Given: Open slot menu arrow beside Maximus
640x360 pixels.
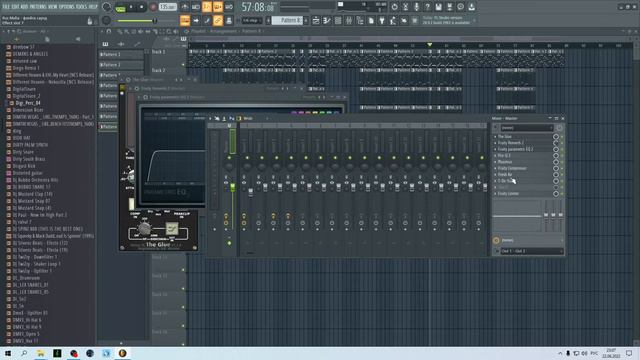Looking at the screenshot, I should (x=495, y=162).
